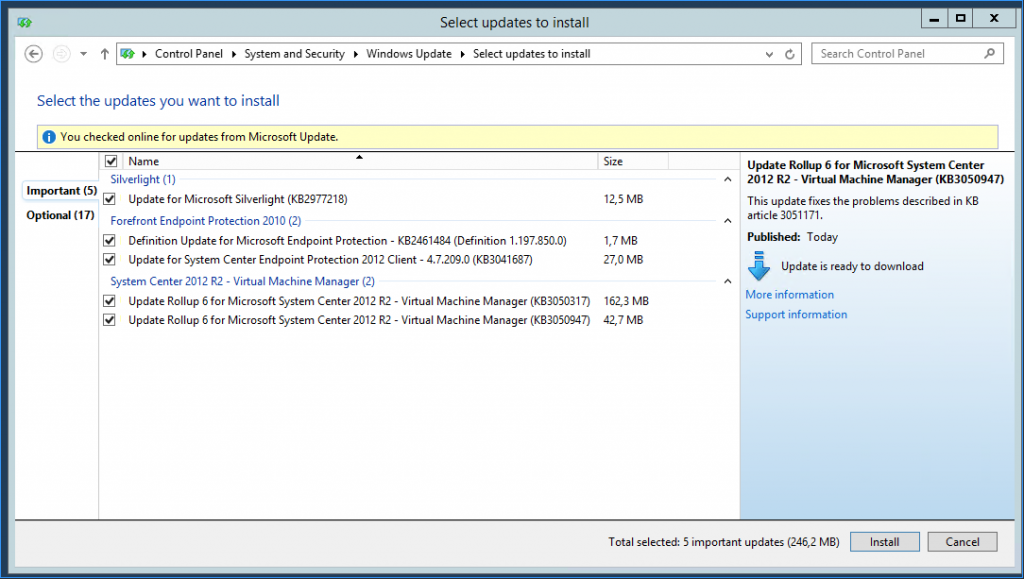Click the address bar Windows Update icon
This screenshot has width=1024, height=579.
click(128, 54)
